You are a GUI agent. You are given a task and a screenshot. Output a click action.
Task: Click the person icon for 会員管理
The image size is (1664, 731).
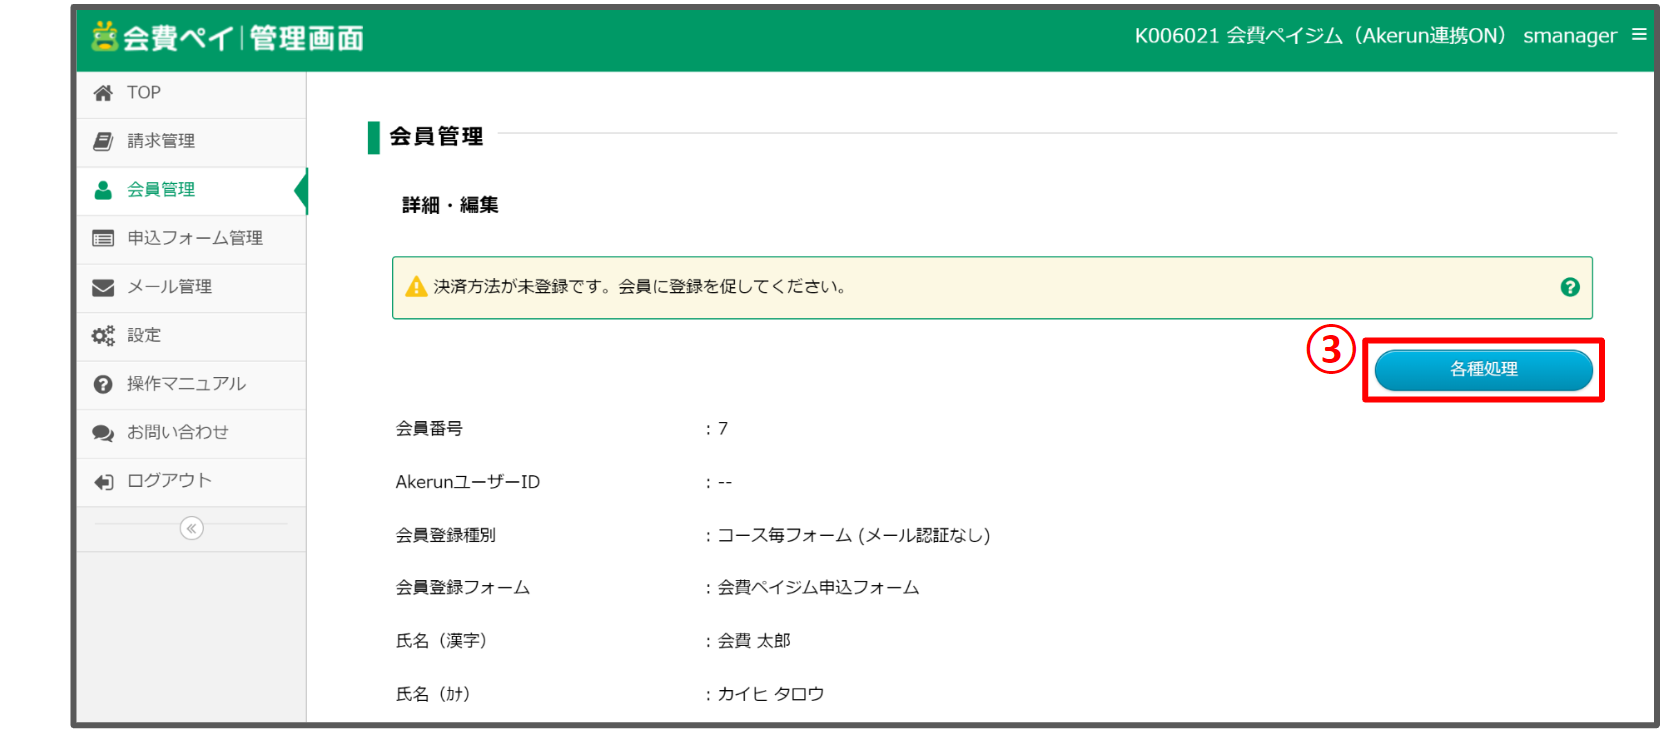coord(103,190)
